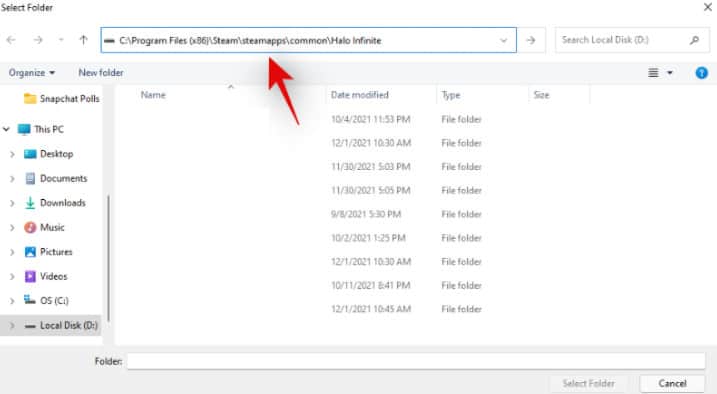The height and width of the screenshot is (394, 717).
Task: Select the row dated 10/2/2021 1:25 PM
Action: tap(352, 238)
